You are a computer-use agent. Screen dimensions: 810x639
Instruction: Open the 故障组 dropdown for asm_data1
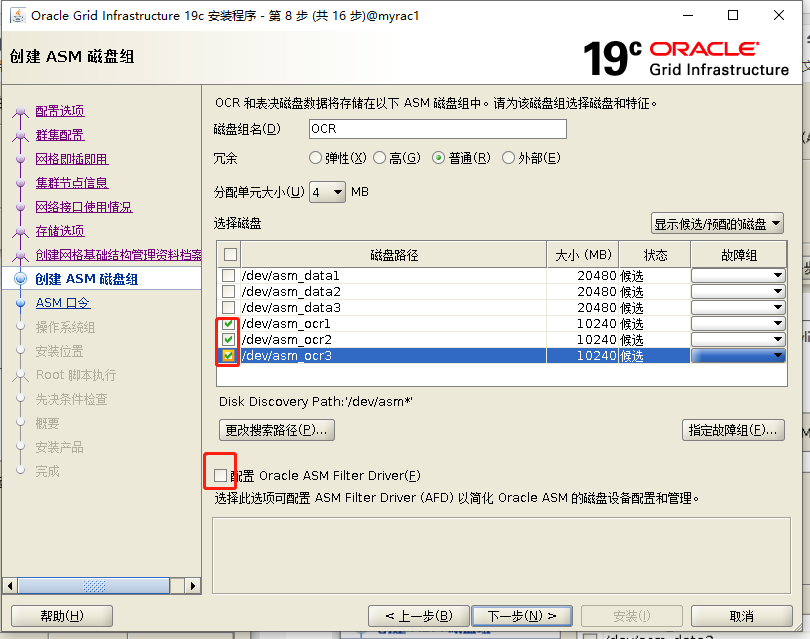[x=738, y=275]
